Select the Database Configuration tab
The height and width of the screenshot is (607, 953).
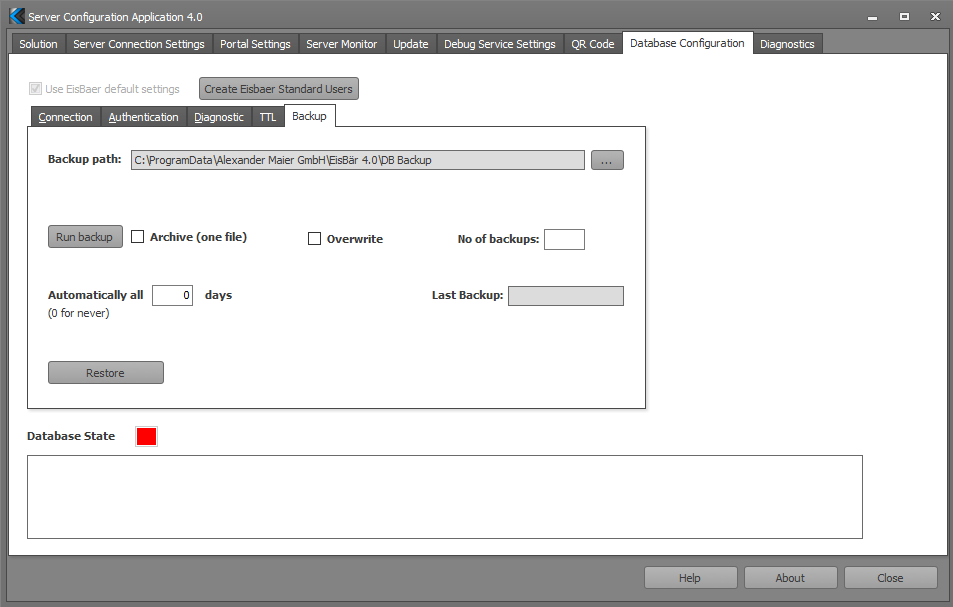coord(687,43)
